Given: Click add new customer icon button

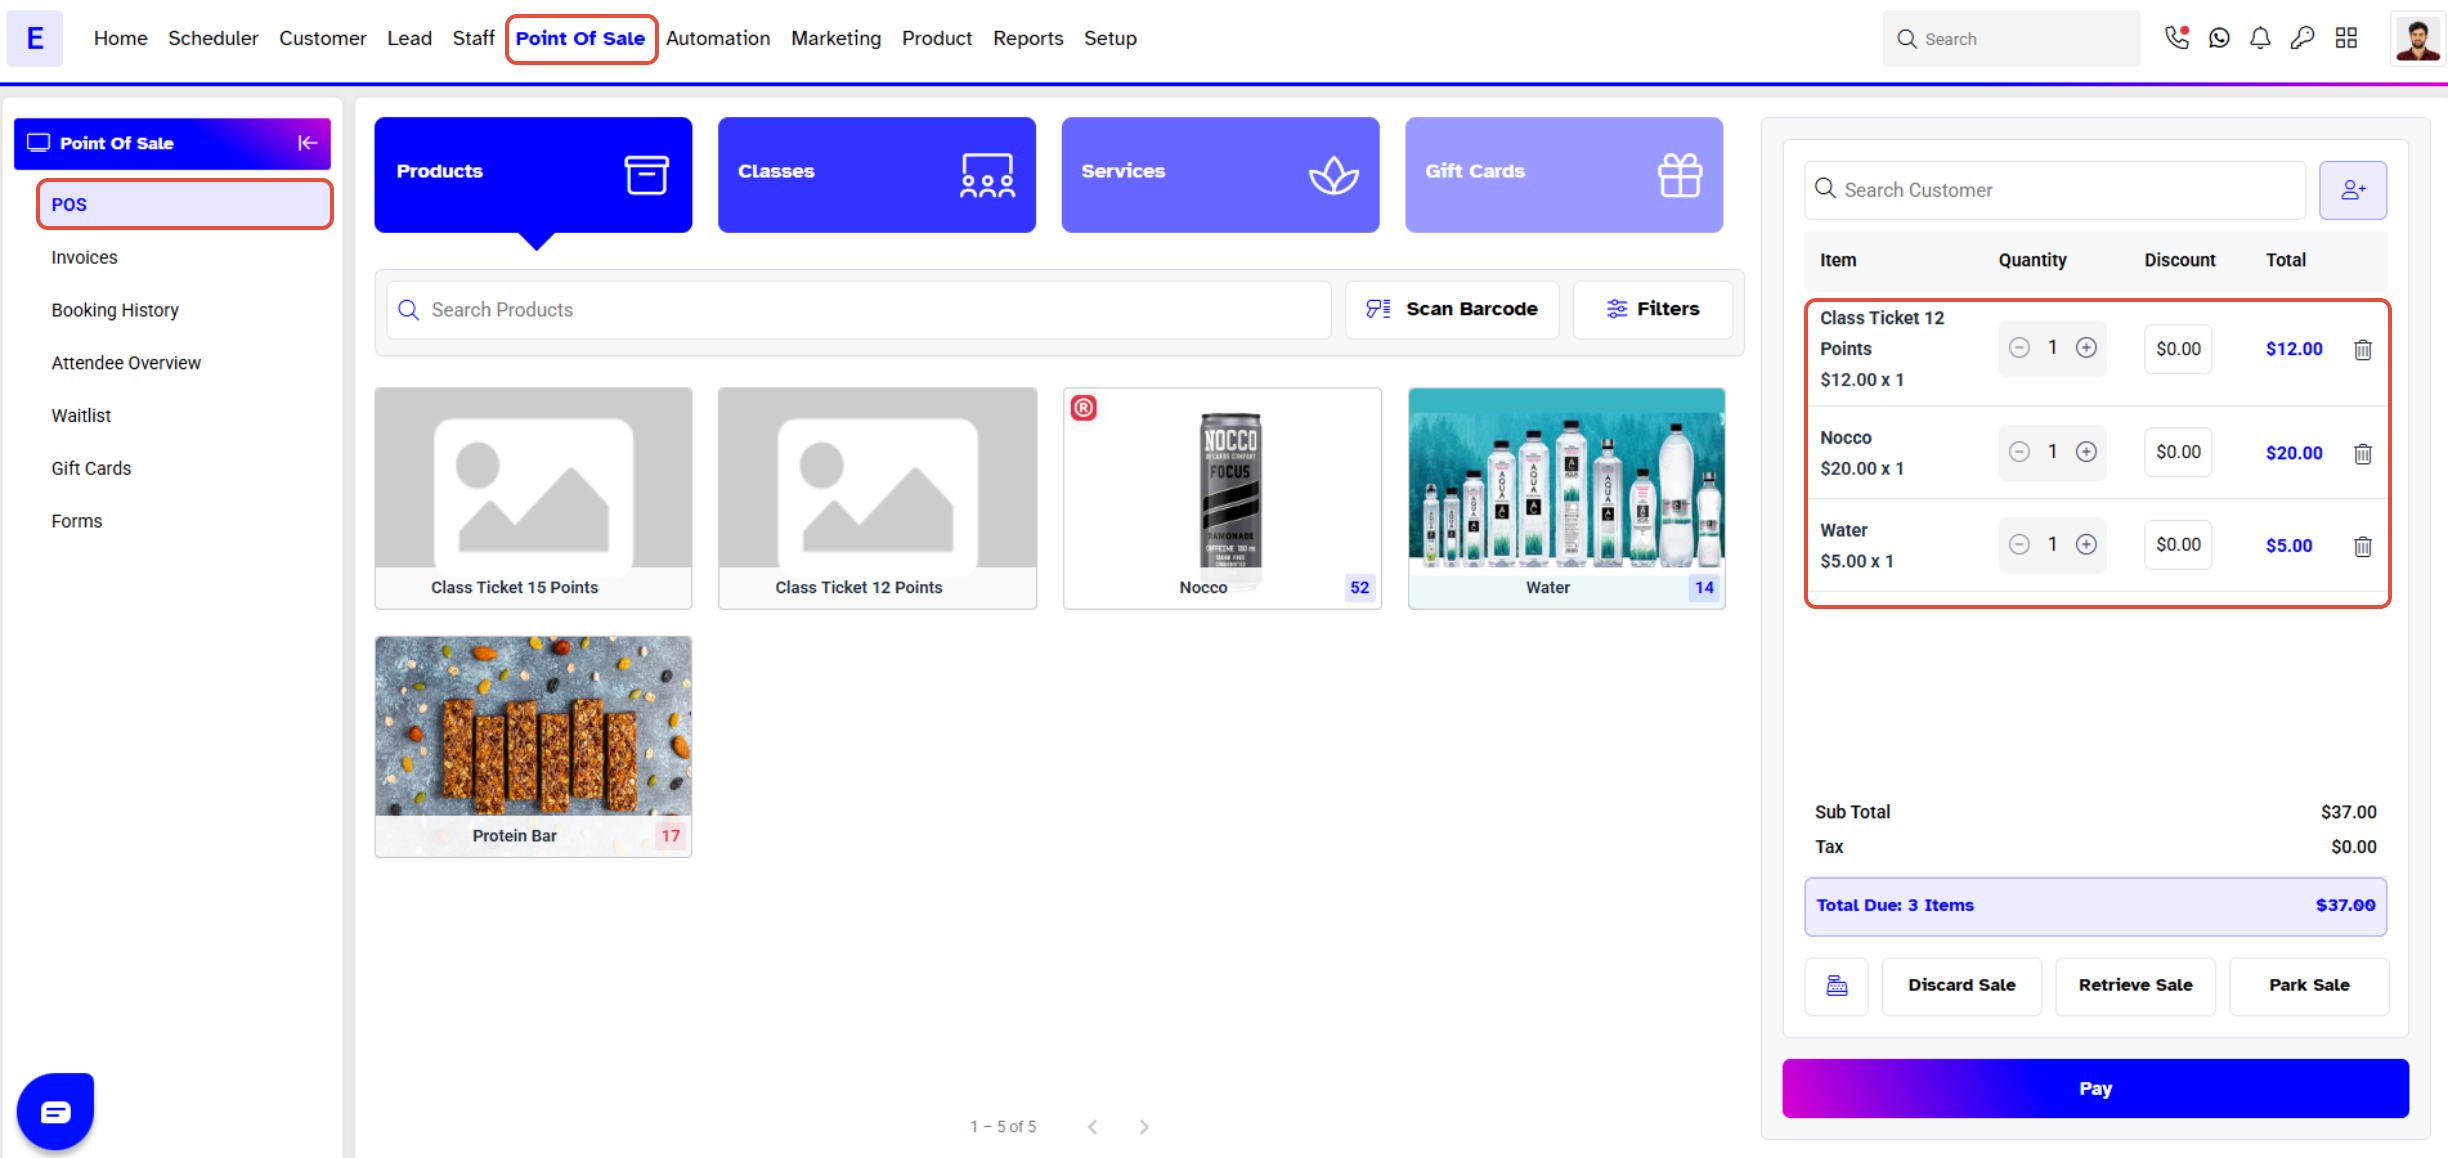Looking at the screenshot, I should pyautogui.click(x=2352, y=190).
